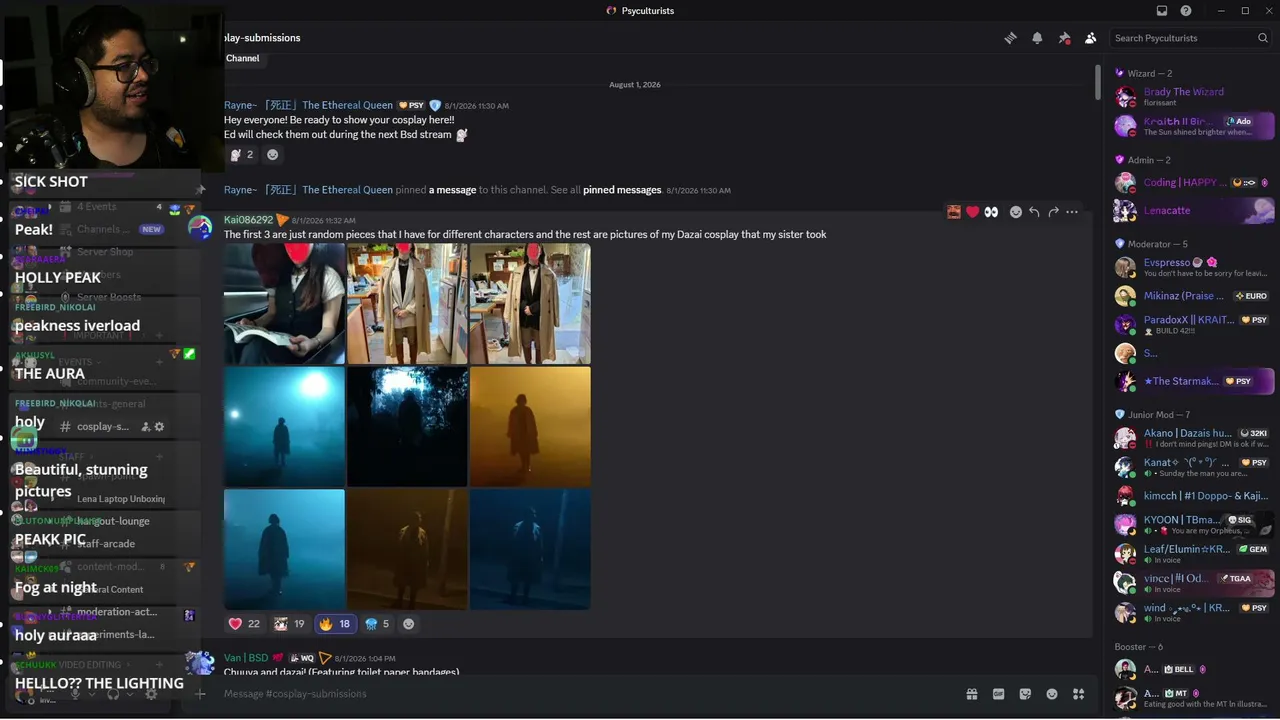
Task: Open More options on Kai086292's message
Action: [x=1072, y=212]
